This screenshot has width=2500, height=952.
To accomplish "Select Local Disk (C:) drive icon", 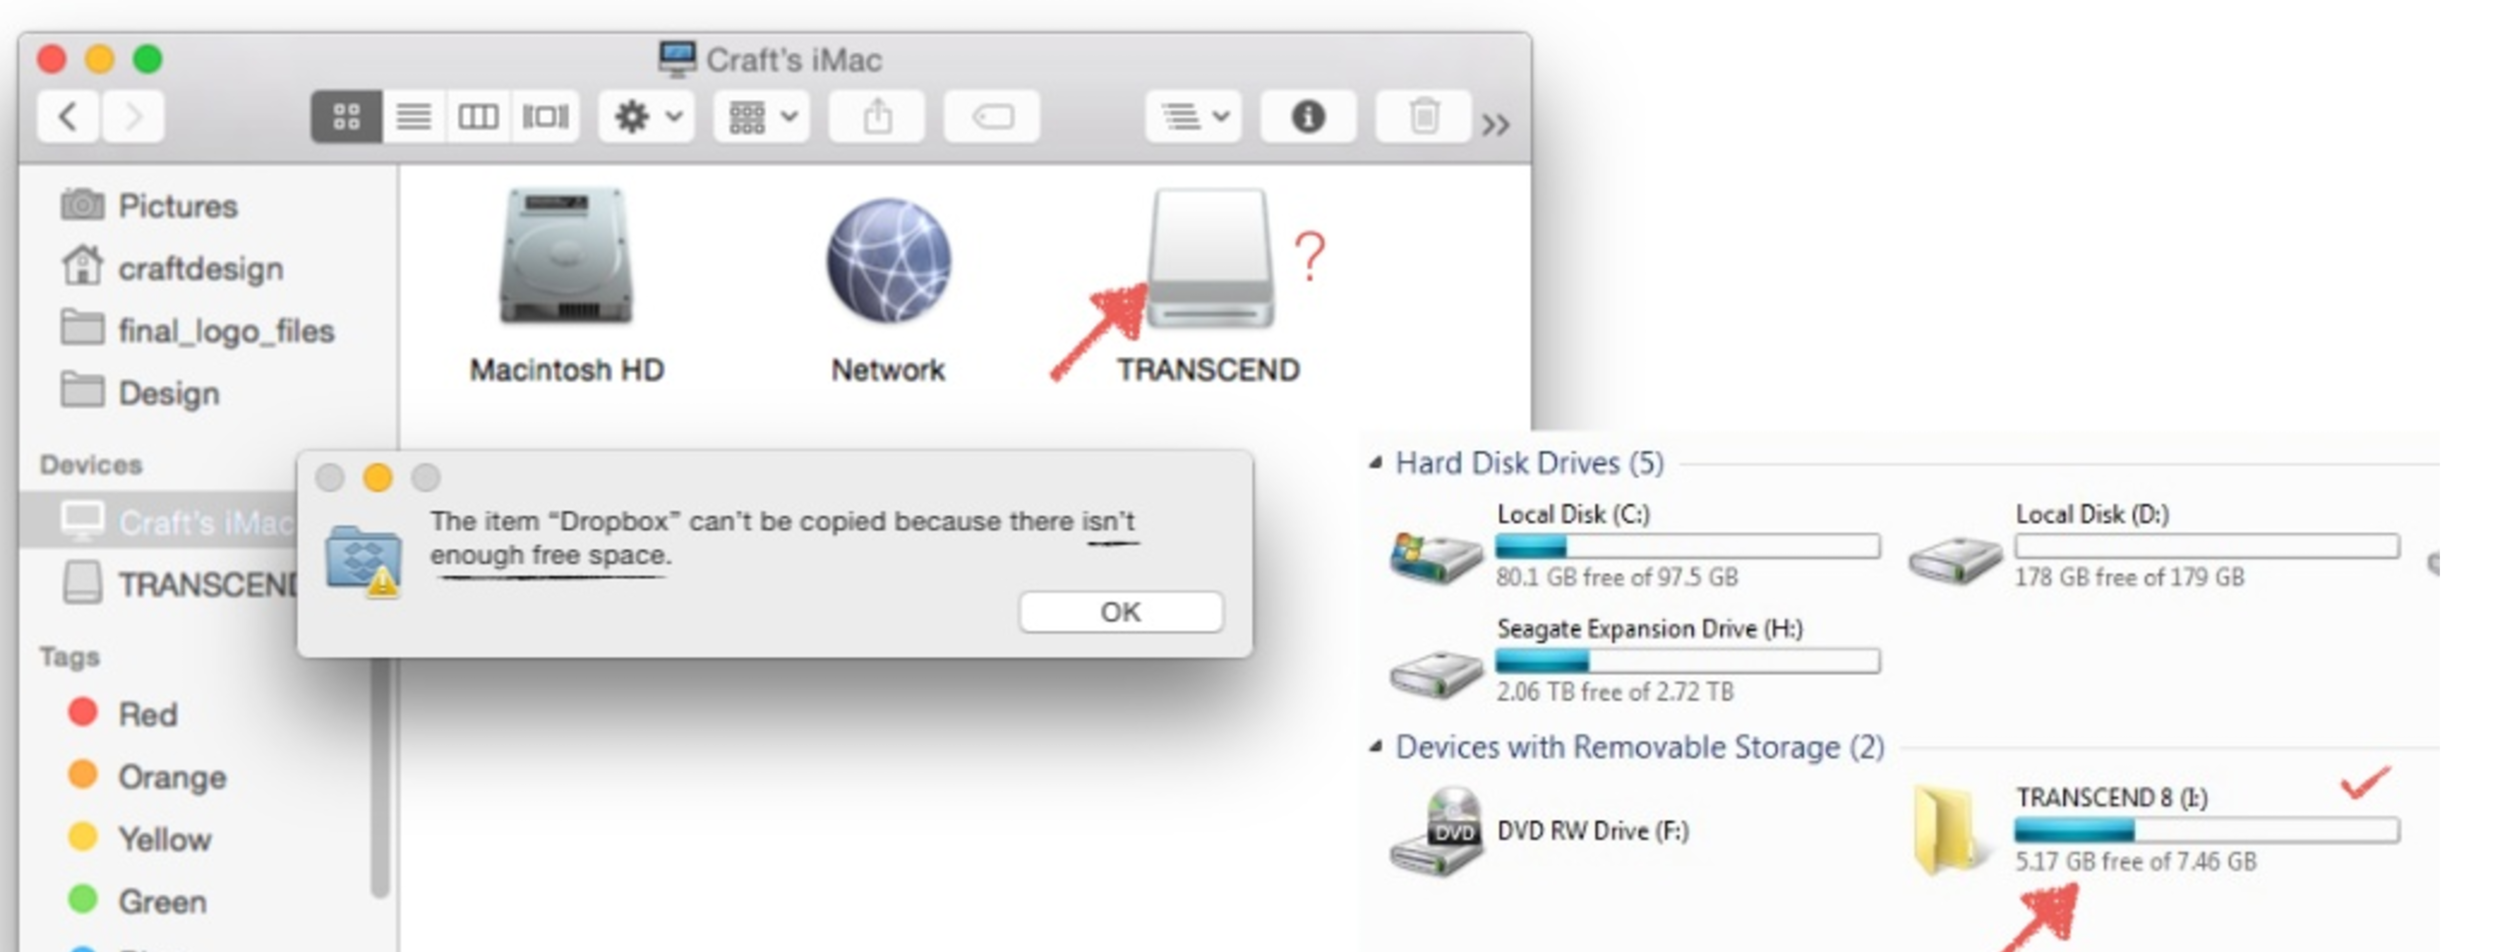I will pos(1436,557).
